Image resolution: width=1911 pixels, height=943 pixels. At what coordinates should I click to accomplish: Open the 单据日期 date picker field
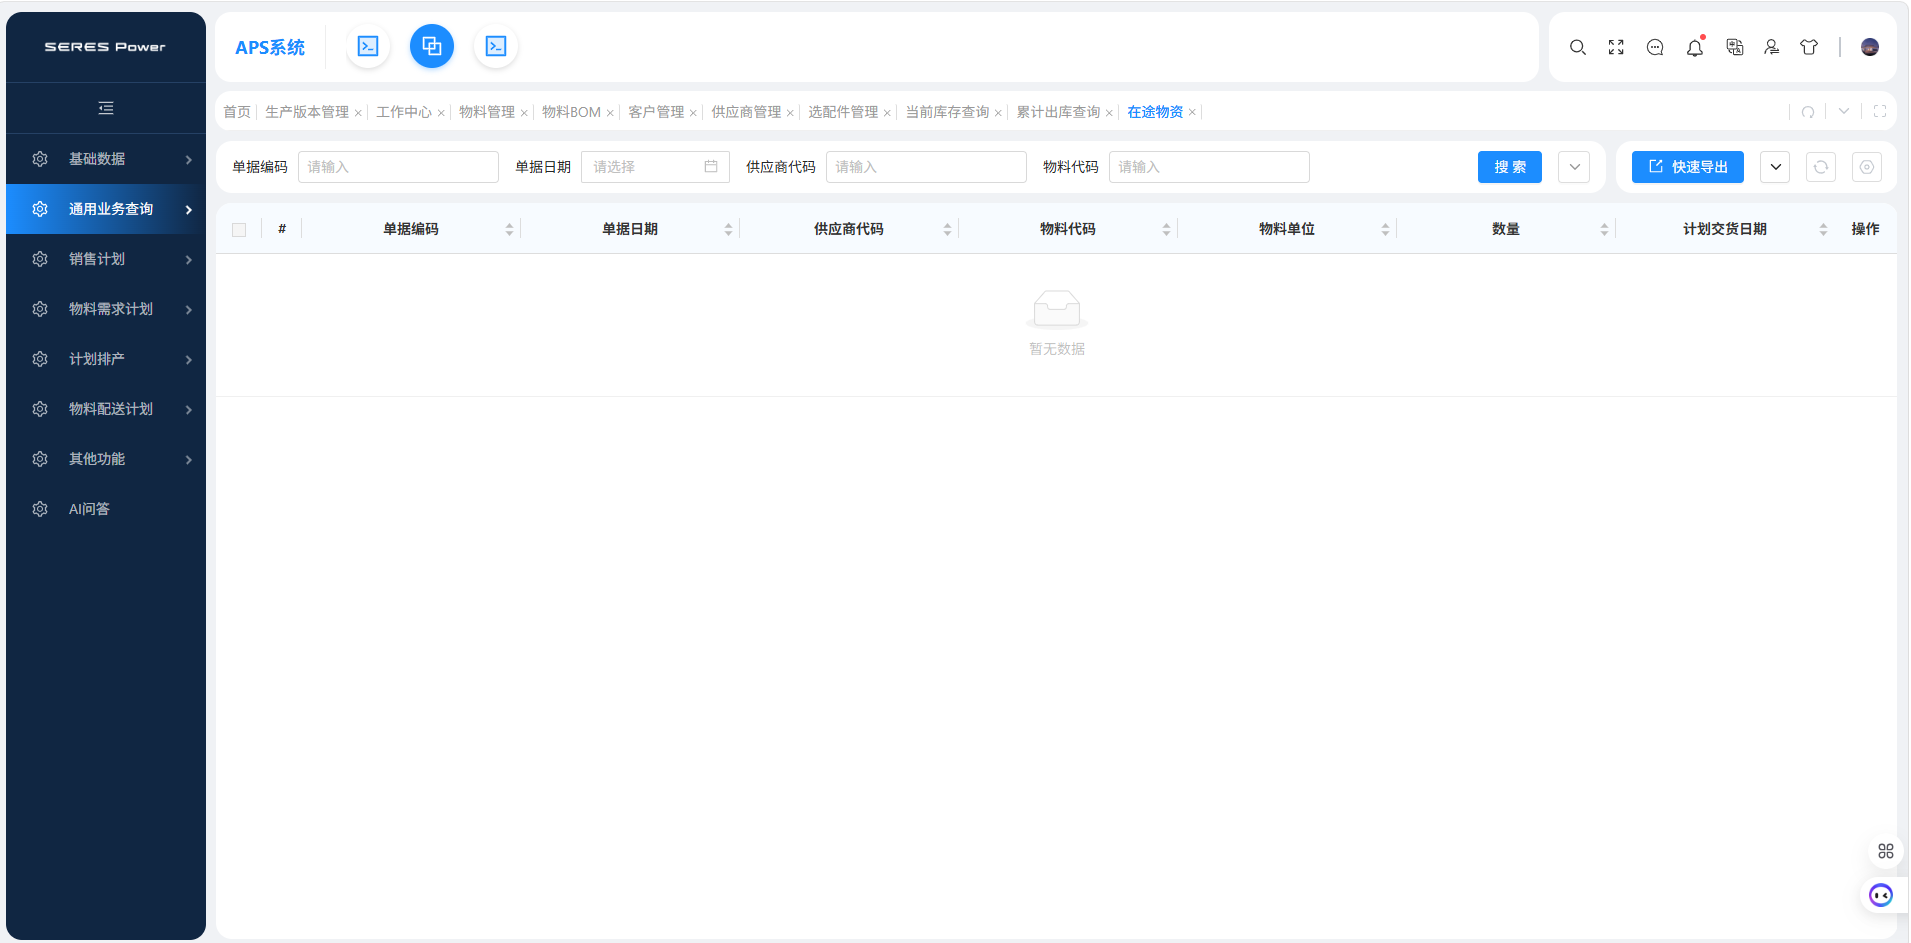[655, 167]
